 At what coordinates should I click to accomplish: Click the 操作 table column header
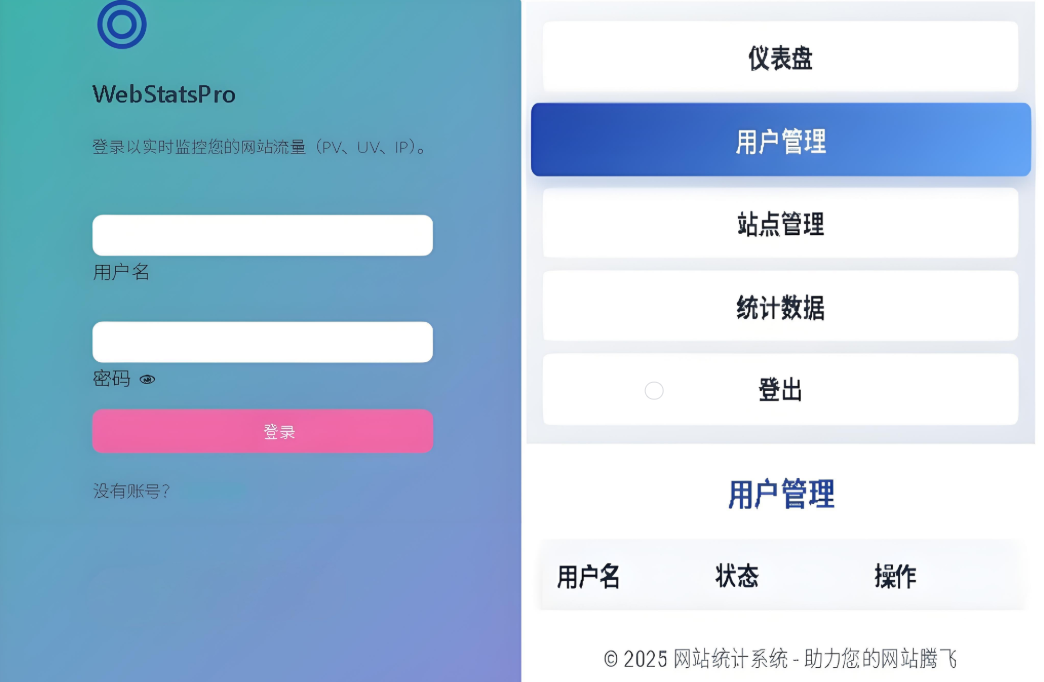point(896,576)
